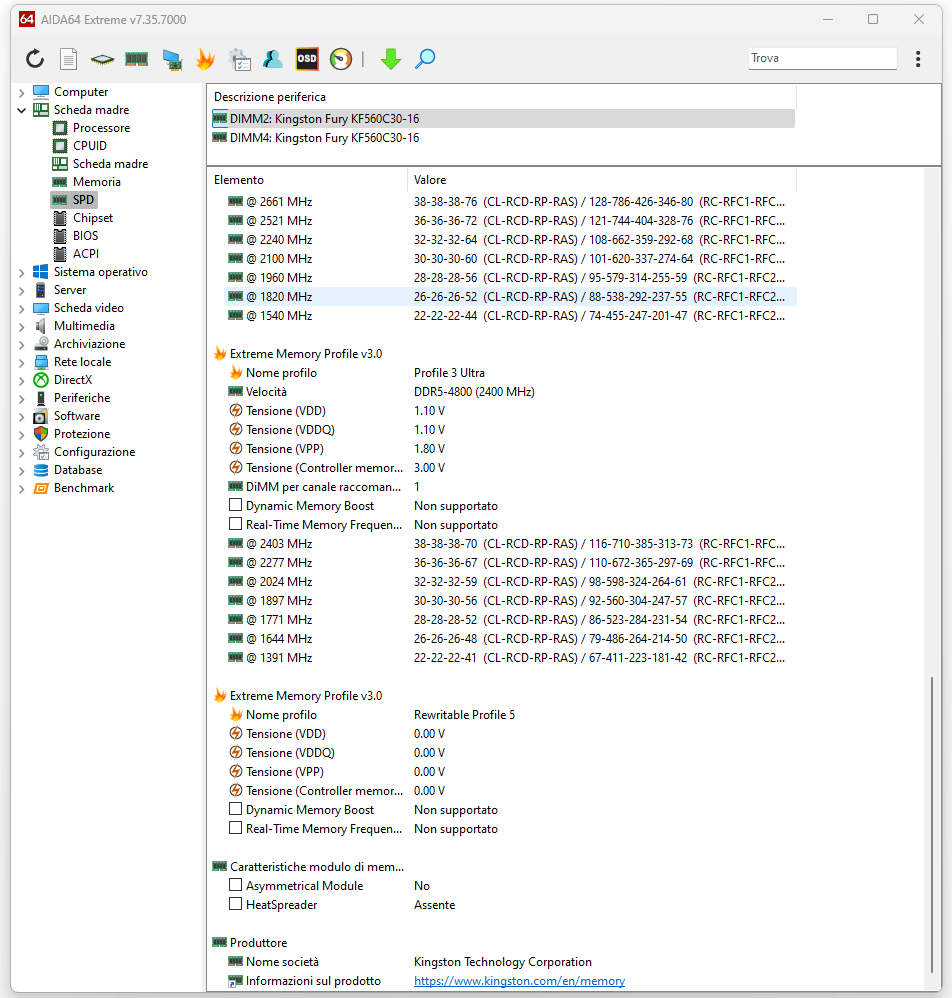952x998 pixels.
Task: Click the Database tree icon
Action: [x=41, y=470]
